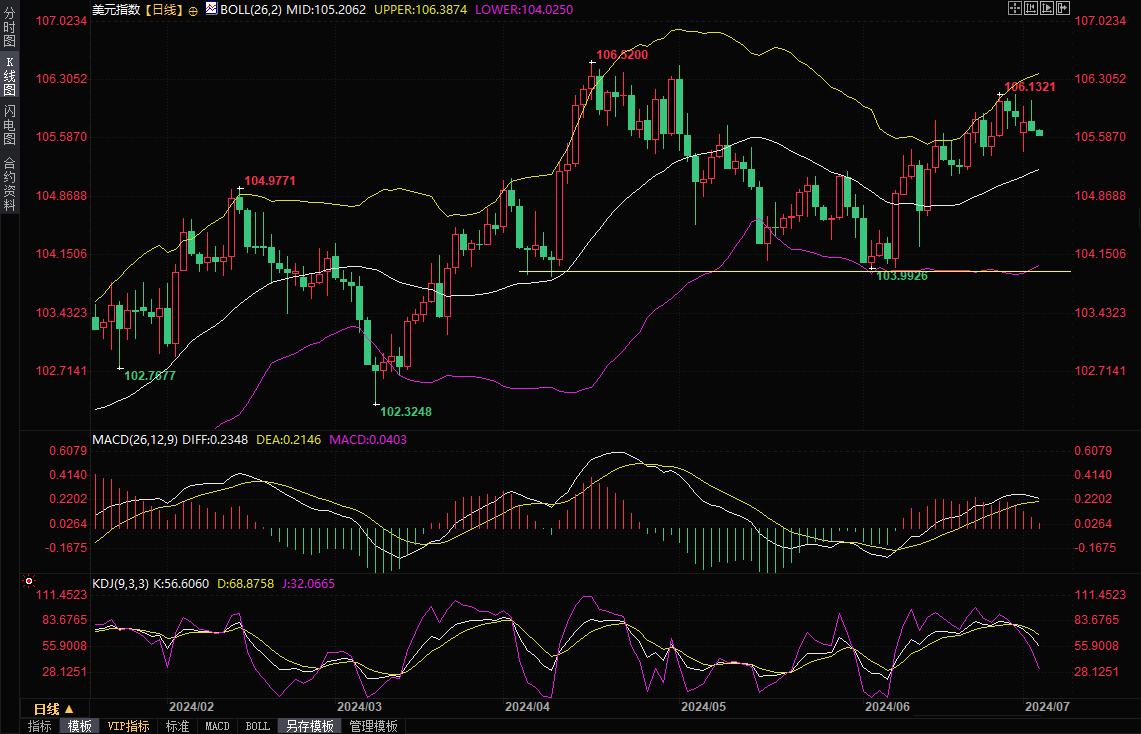The height and width of the screenshot is (734, 1141).
Task: Click the chart playback axis icon
Action: [x=1047, y=8]
